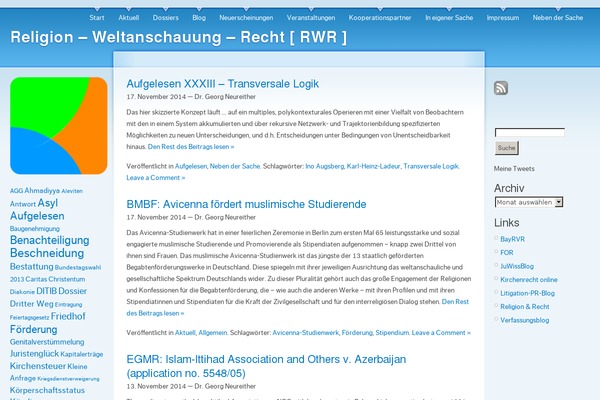600x400 pixels.
Task: Open the Avicenna-Studienwerk tag link
Action: [305, 333]
